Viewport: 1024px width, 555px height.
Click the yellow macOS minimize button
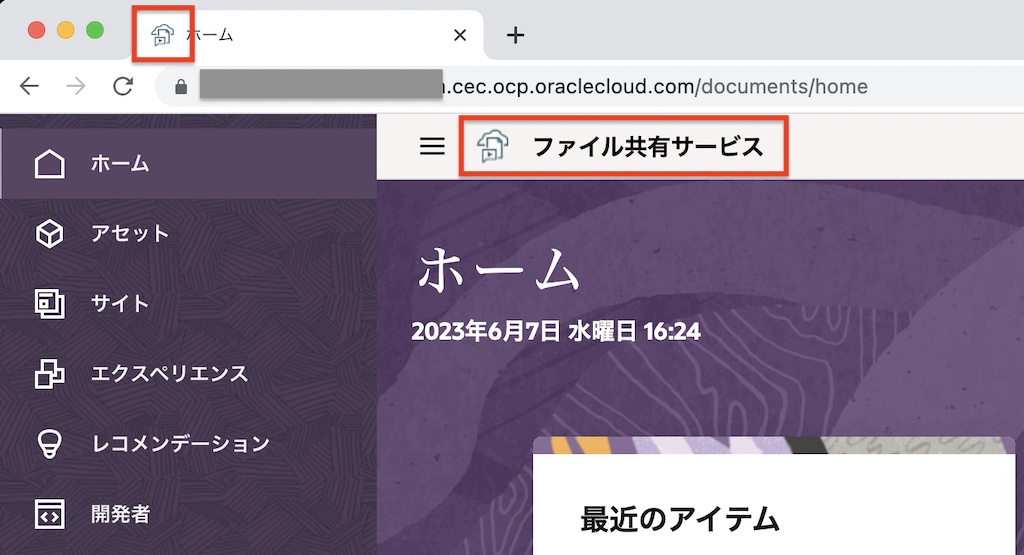tap(65, 30)
